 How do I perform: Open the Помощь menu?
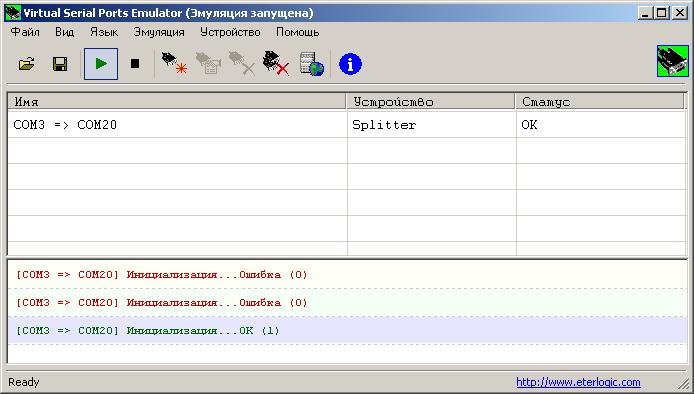[297, 32]
